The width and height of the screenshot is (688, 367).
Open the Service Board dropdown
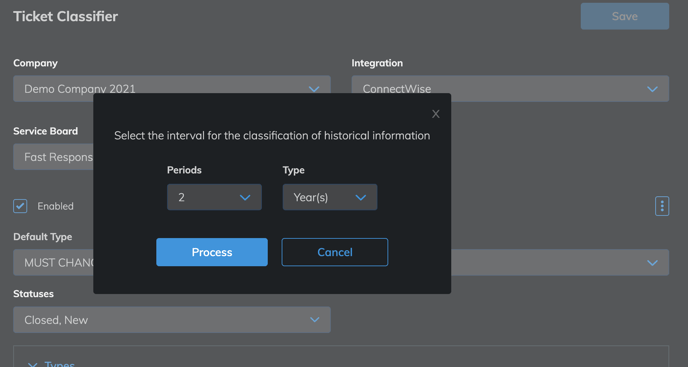click(x=53, y=157)
